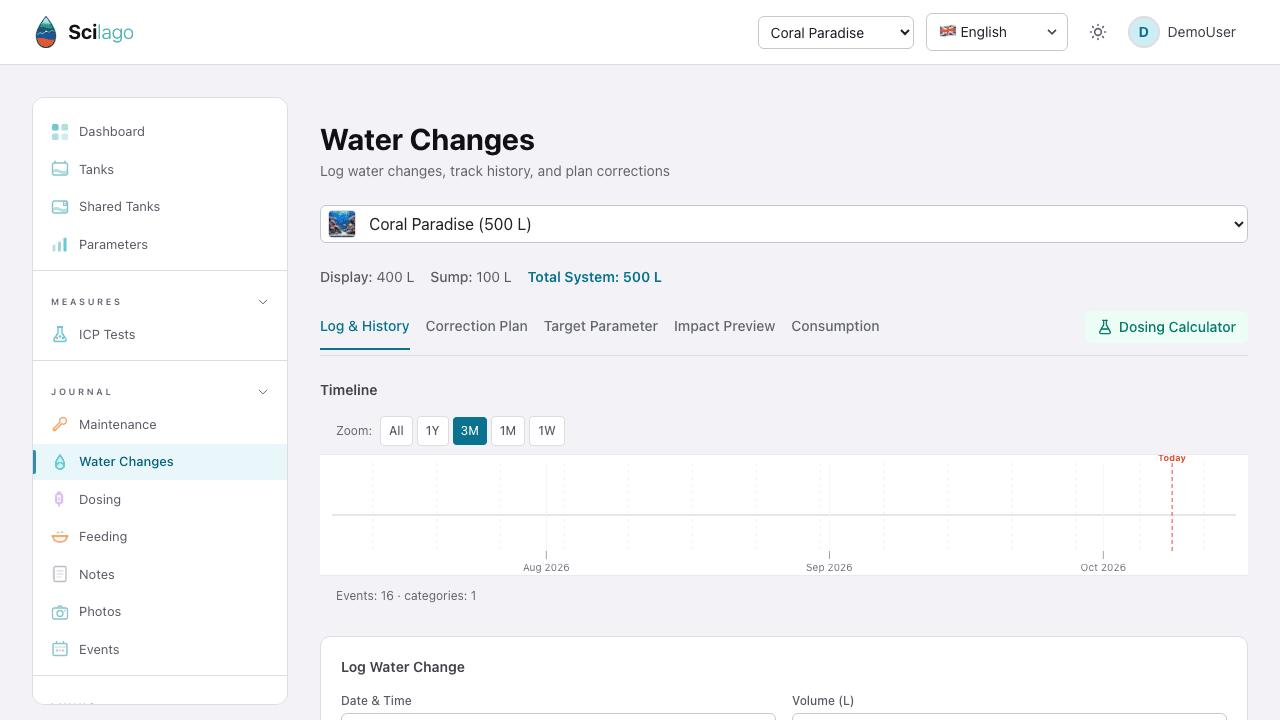Screen dimensions: 1280x720
Task: Open the Feeding journal
Action: click(160, 537)
